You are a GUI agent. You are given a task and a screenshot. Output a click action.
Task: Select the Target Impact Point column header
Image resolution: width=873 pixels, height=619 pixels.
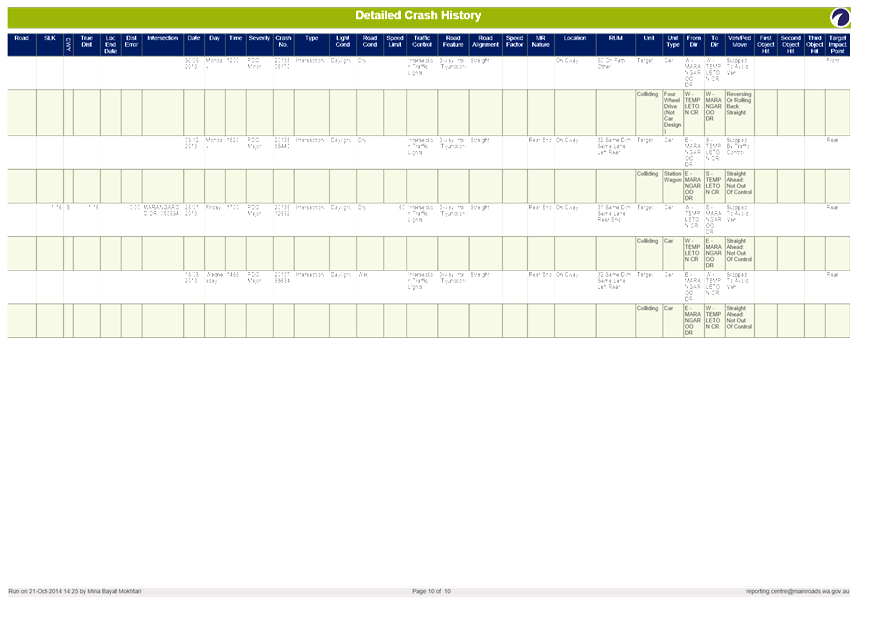click(x=838, y=45)
